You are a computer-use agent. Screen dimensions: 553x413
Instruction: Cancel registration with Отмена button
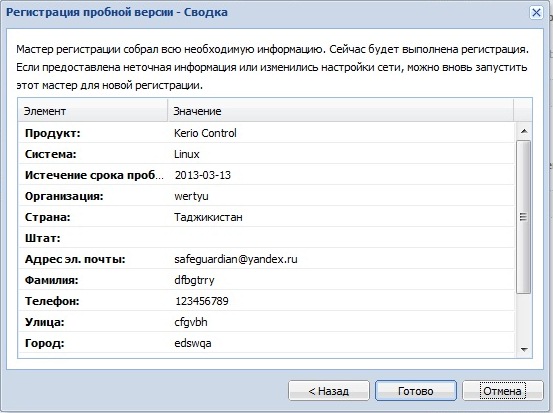(x=502, y=391)
